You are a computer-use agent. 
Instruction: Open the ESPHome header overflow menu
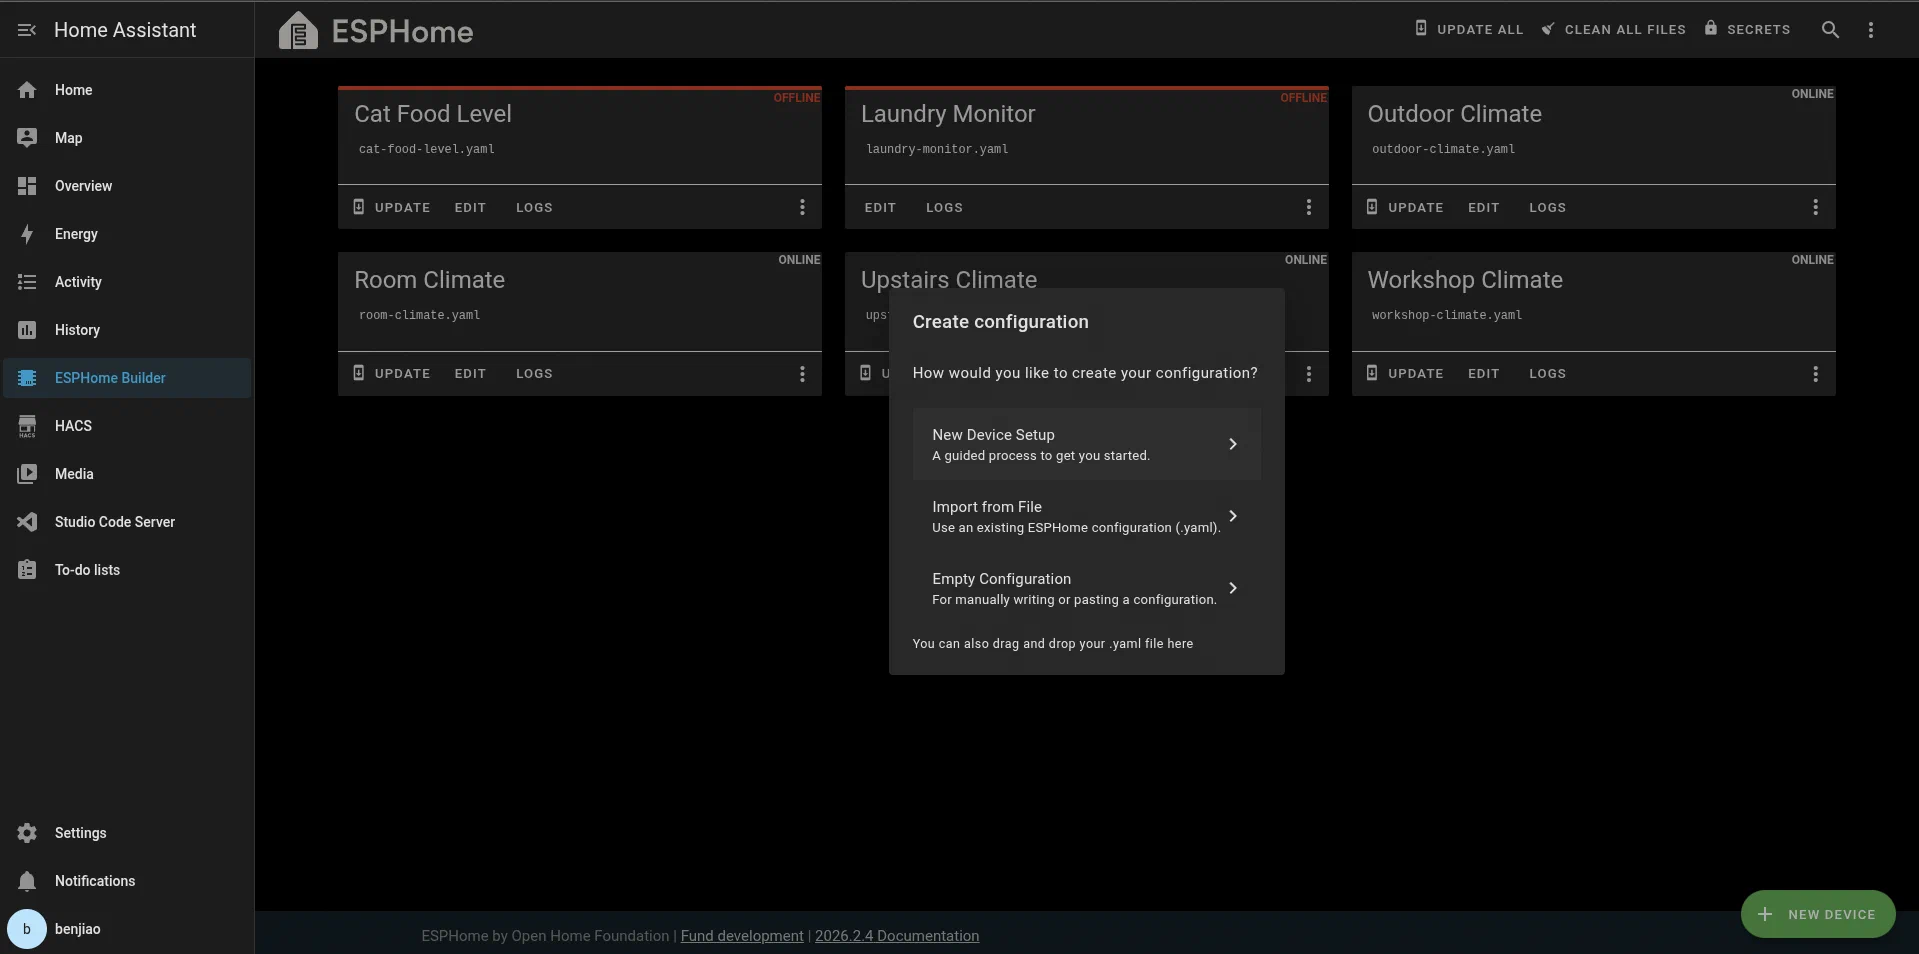(x=1871, y=30)
